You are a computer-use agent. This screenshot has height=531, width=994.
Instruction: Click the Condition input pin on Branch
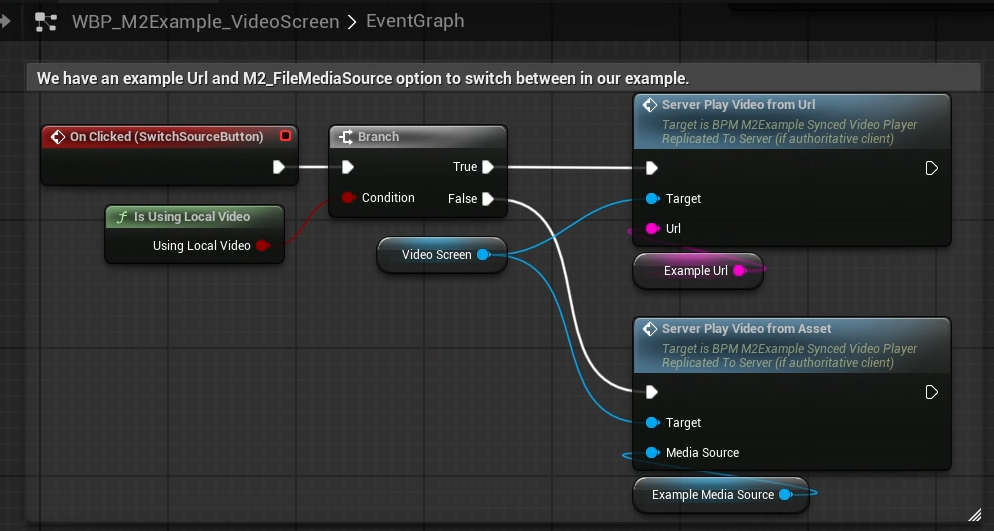click(x=347, y=198)
